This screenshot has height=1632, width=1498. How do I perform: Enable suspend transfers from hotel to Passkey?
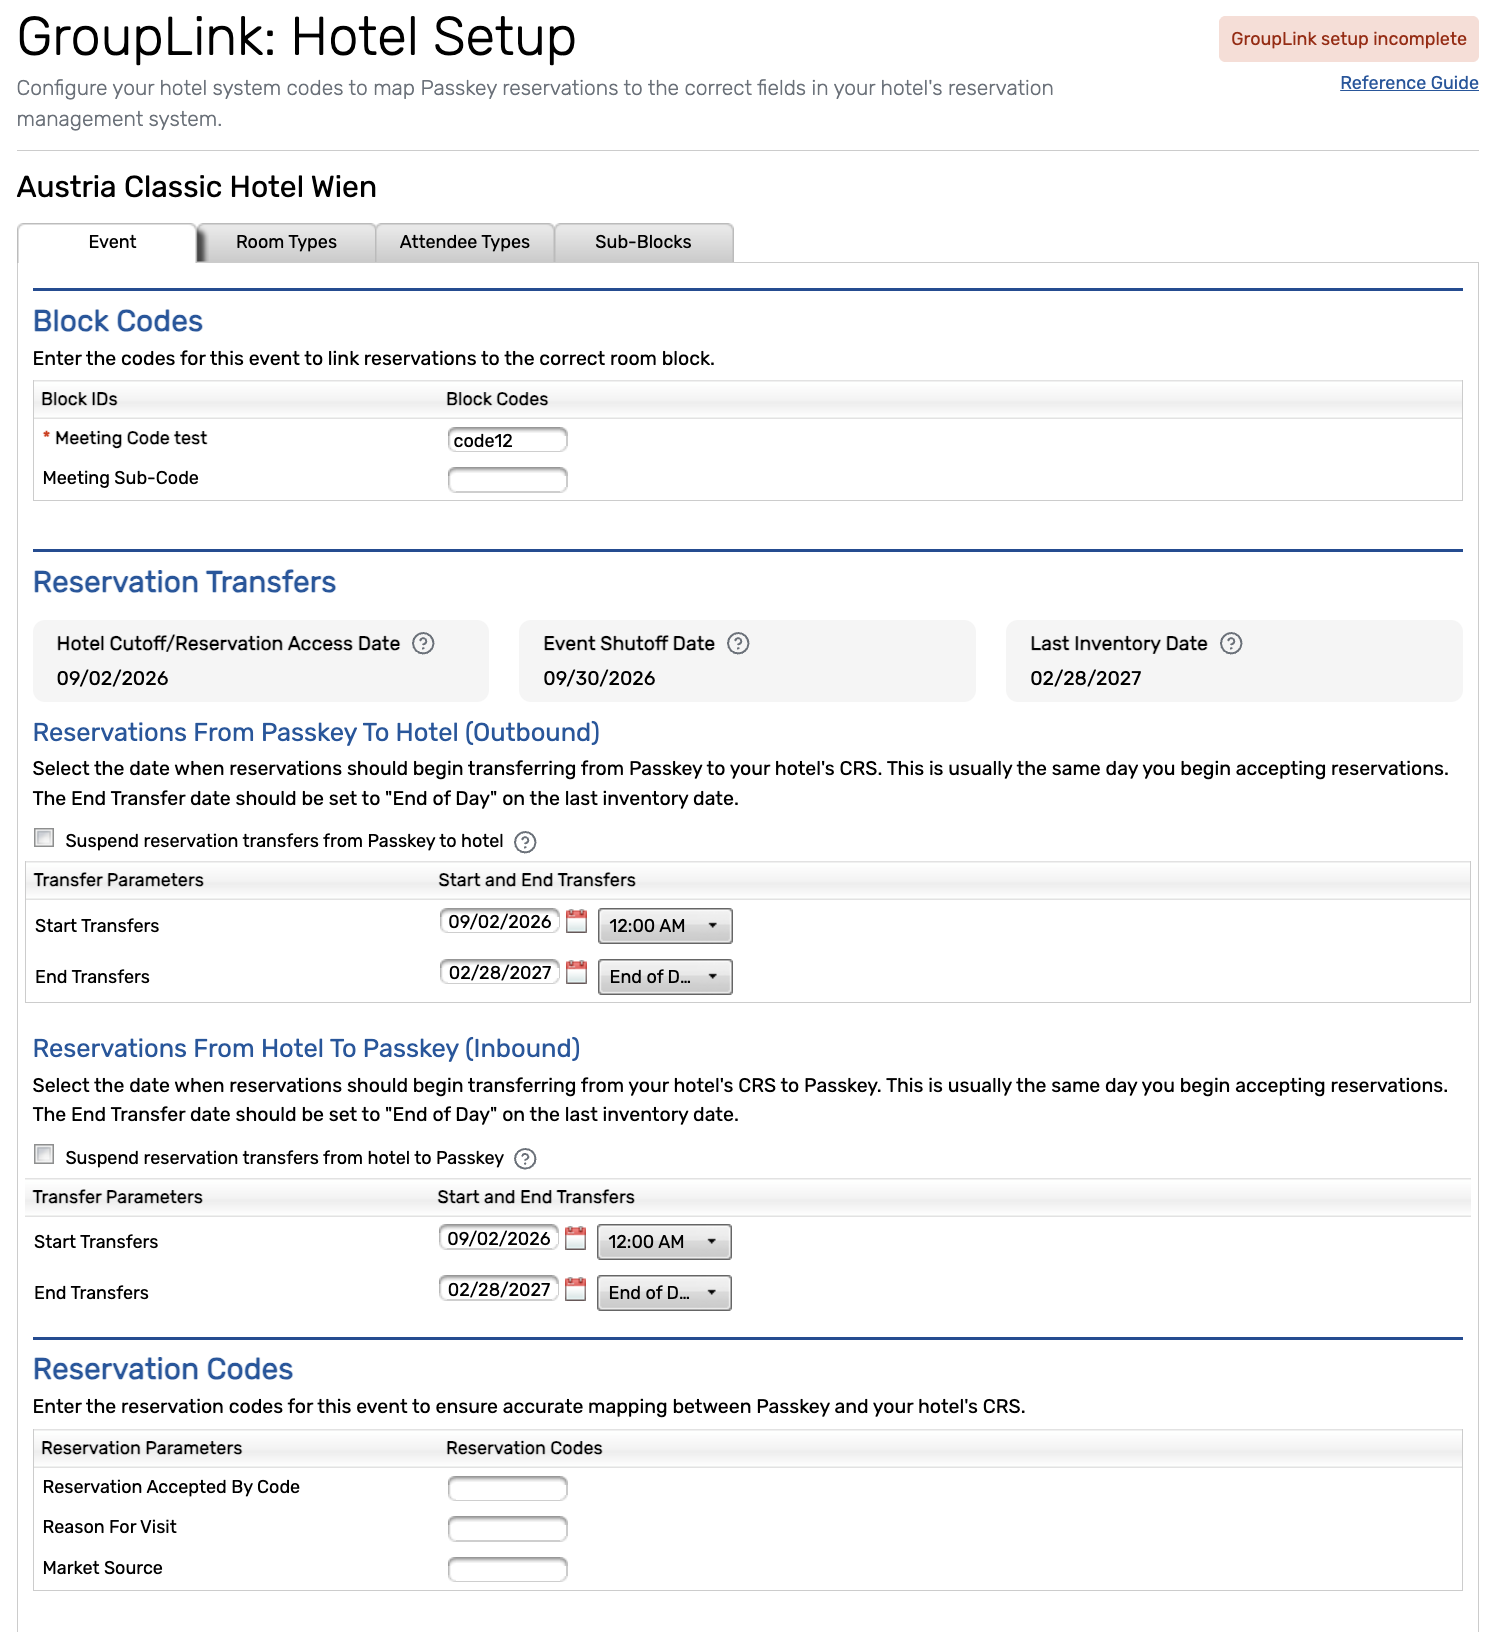44,1155
